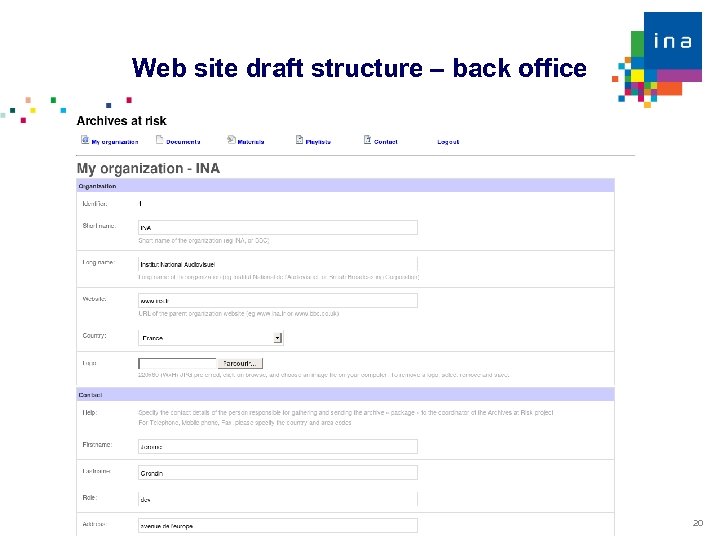720x540 pixels.
Task: Click the My organization nav icon
Action: pos(85,140)
